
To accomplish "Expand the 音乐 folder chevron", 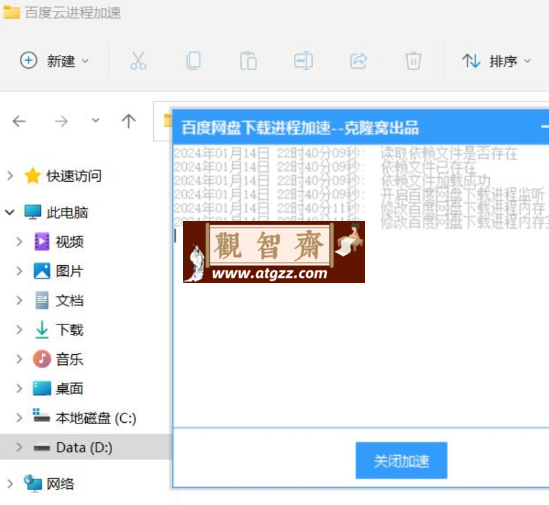I will [19, 359].
